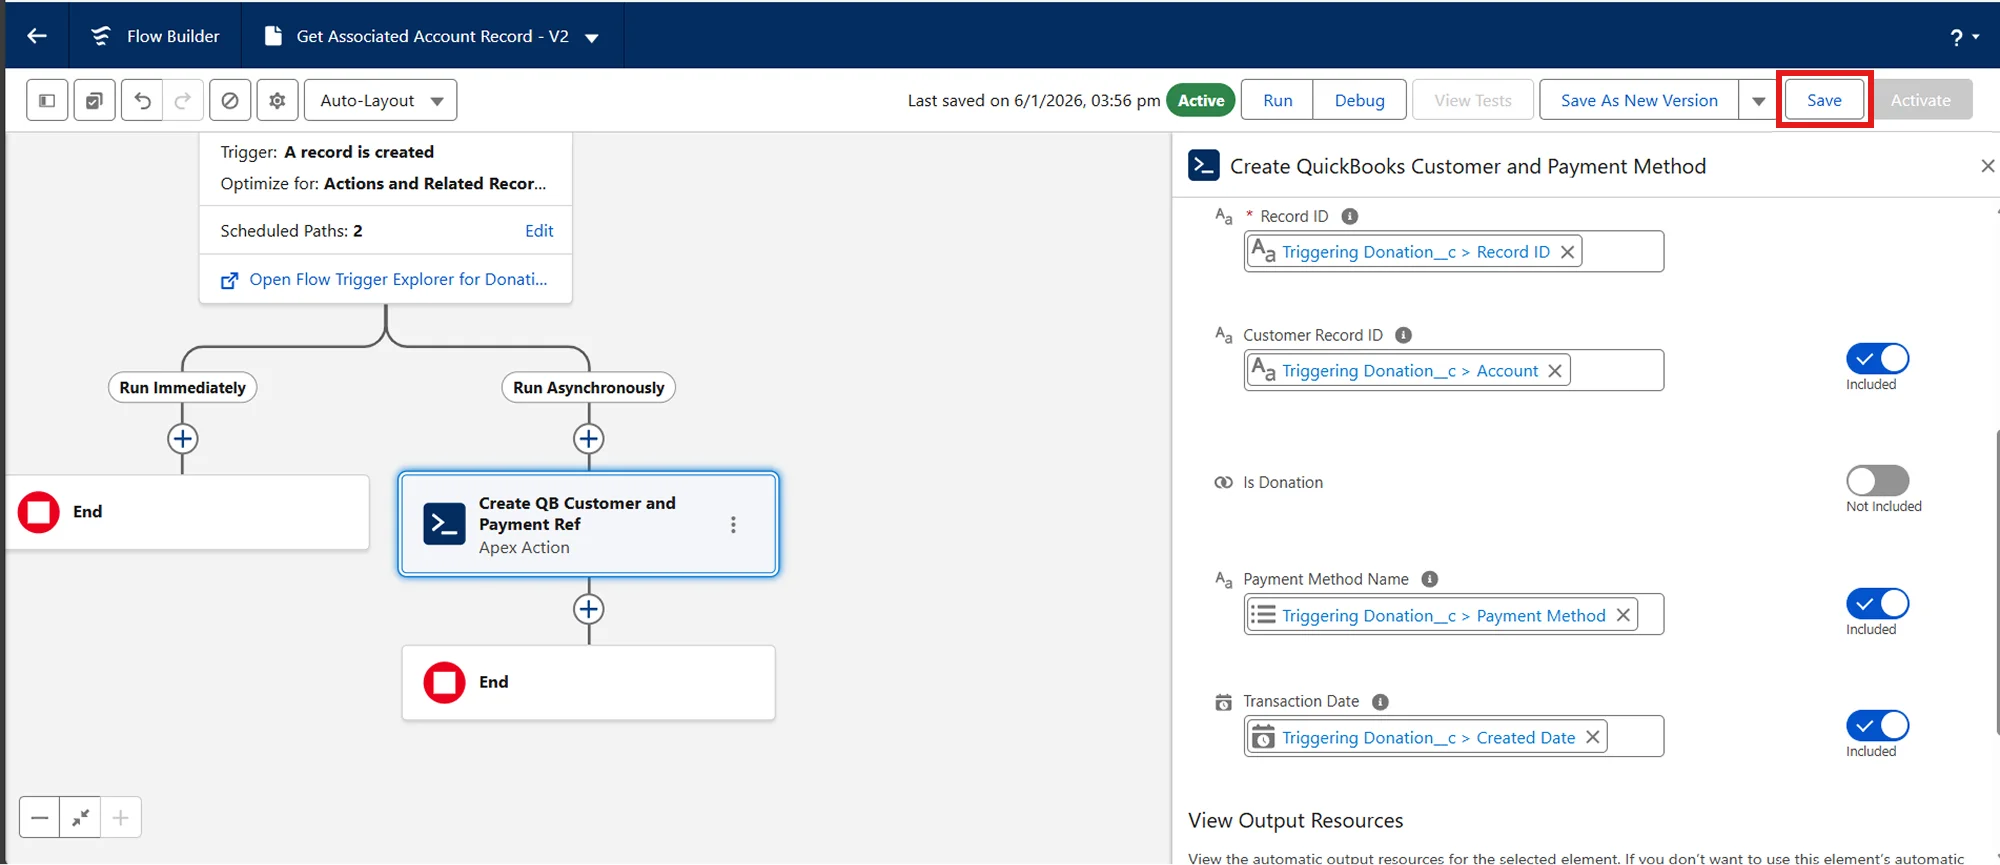Remove the Payment Method pill value
This screenshot has width=2000, height=865.
[1622, 616]
